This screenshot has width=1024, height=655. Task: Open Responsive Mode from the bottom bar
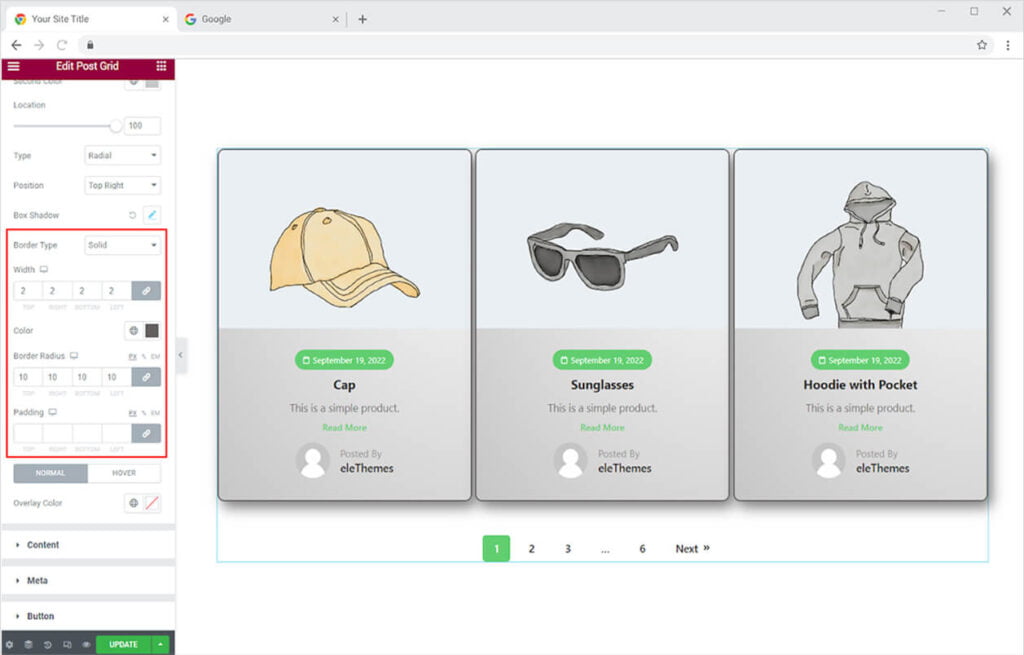[x=67, y=645]
